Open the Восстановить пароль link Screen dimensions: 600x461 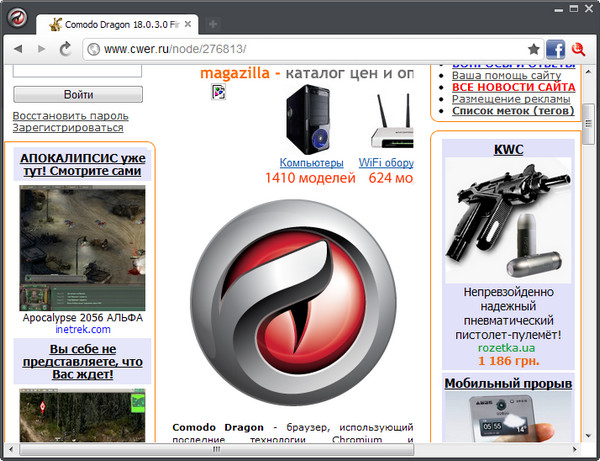(x=71, y=116)
